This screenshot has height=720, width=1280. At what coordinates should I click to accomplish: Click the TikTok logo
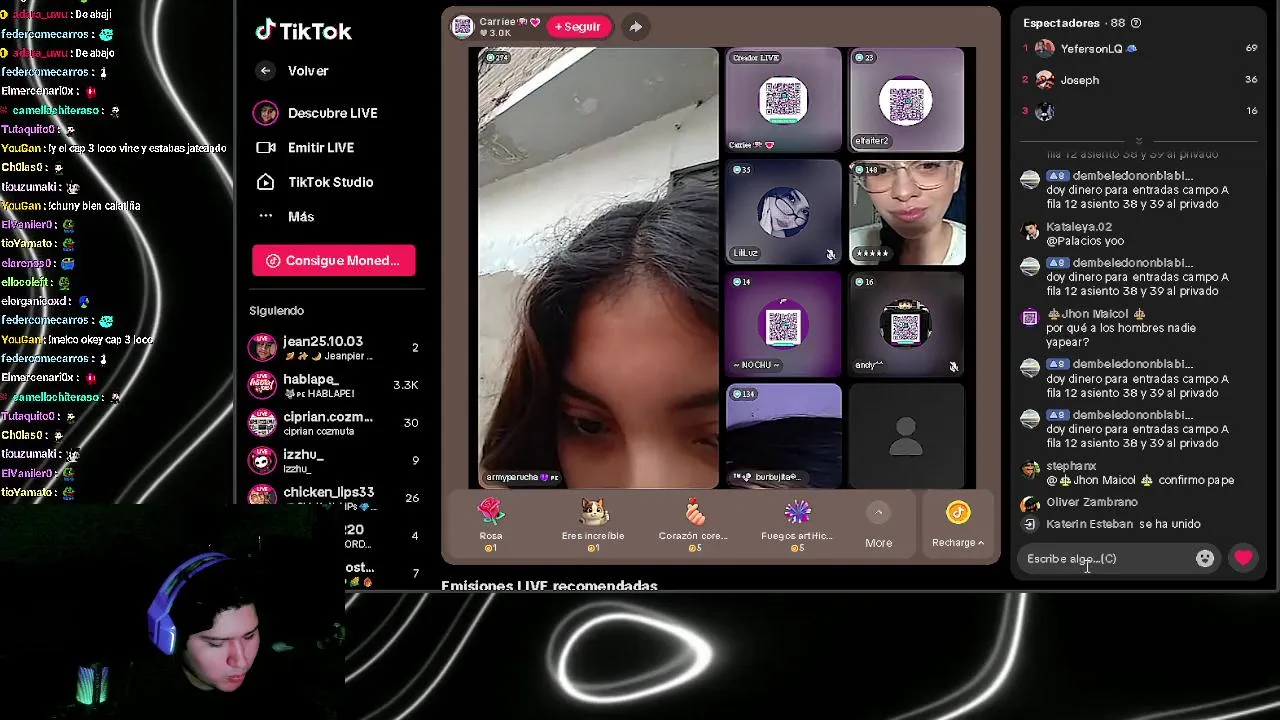(x=303, y=31)
